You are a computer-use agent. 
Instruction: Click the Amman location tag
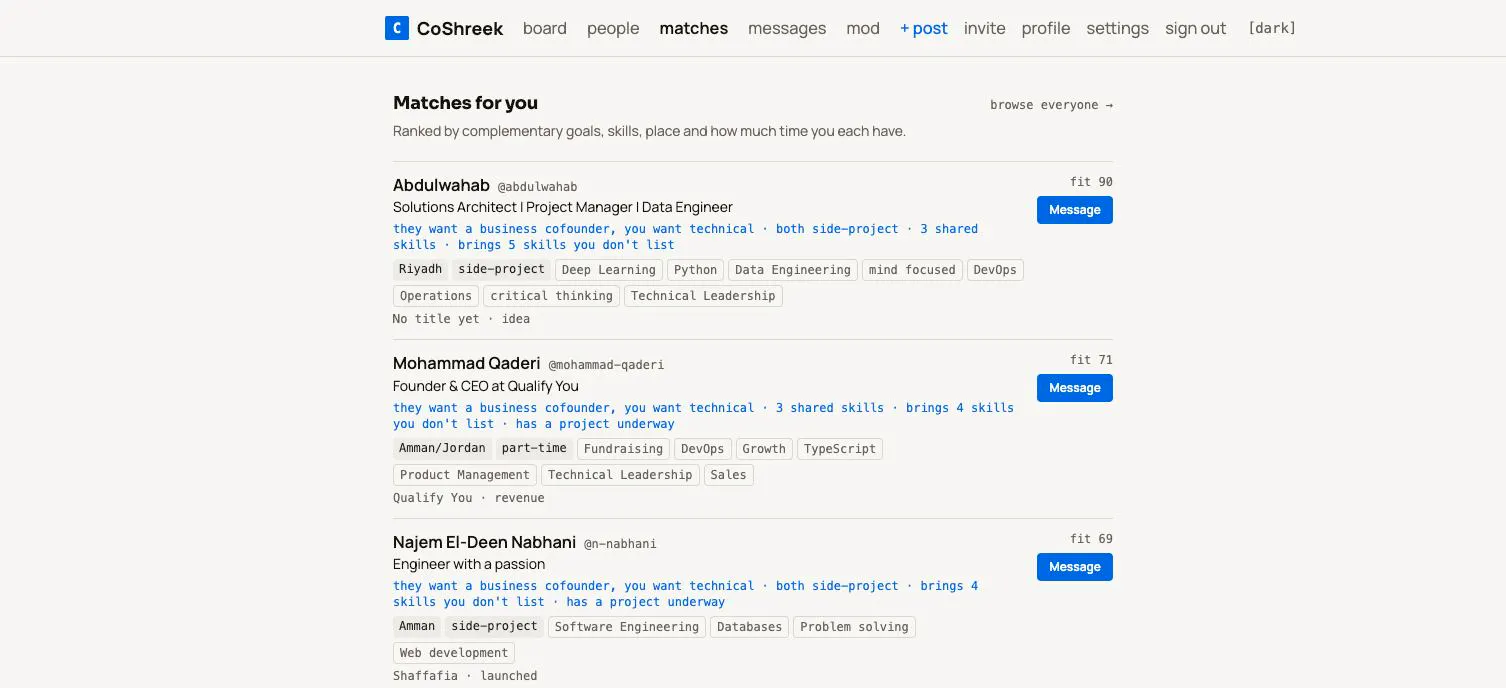tap(417, 626)
